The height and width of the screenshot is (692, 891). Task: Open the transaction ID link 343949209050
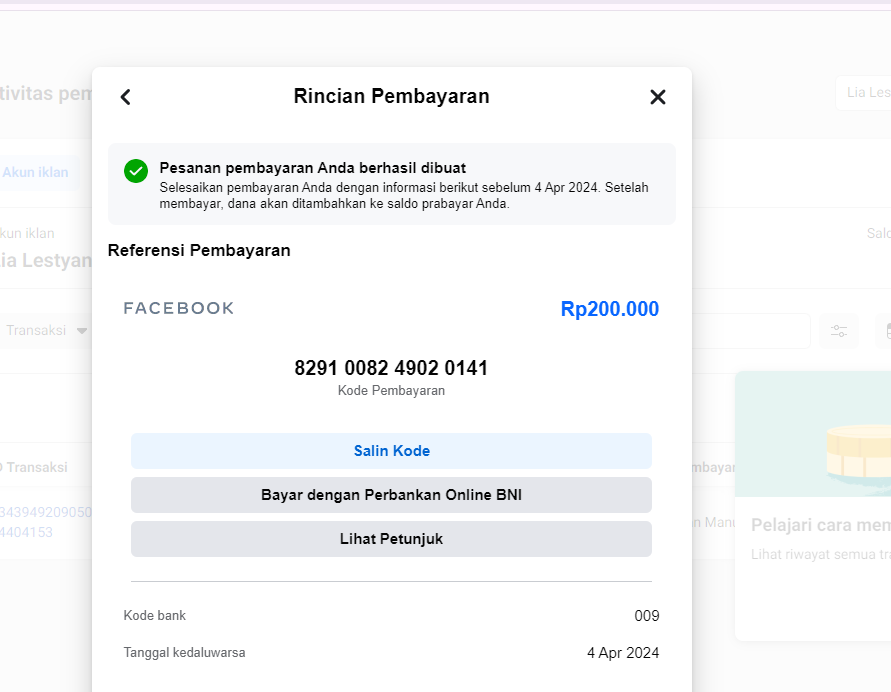[46, 512]
